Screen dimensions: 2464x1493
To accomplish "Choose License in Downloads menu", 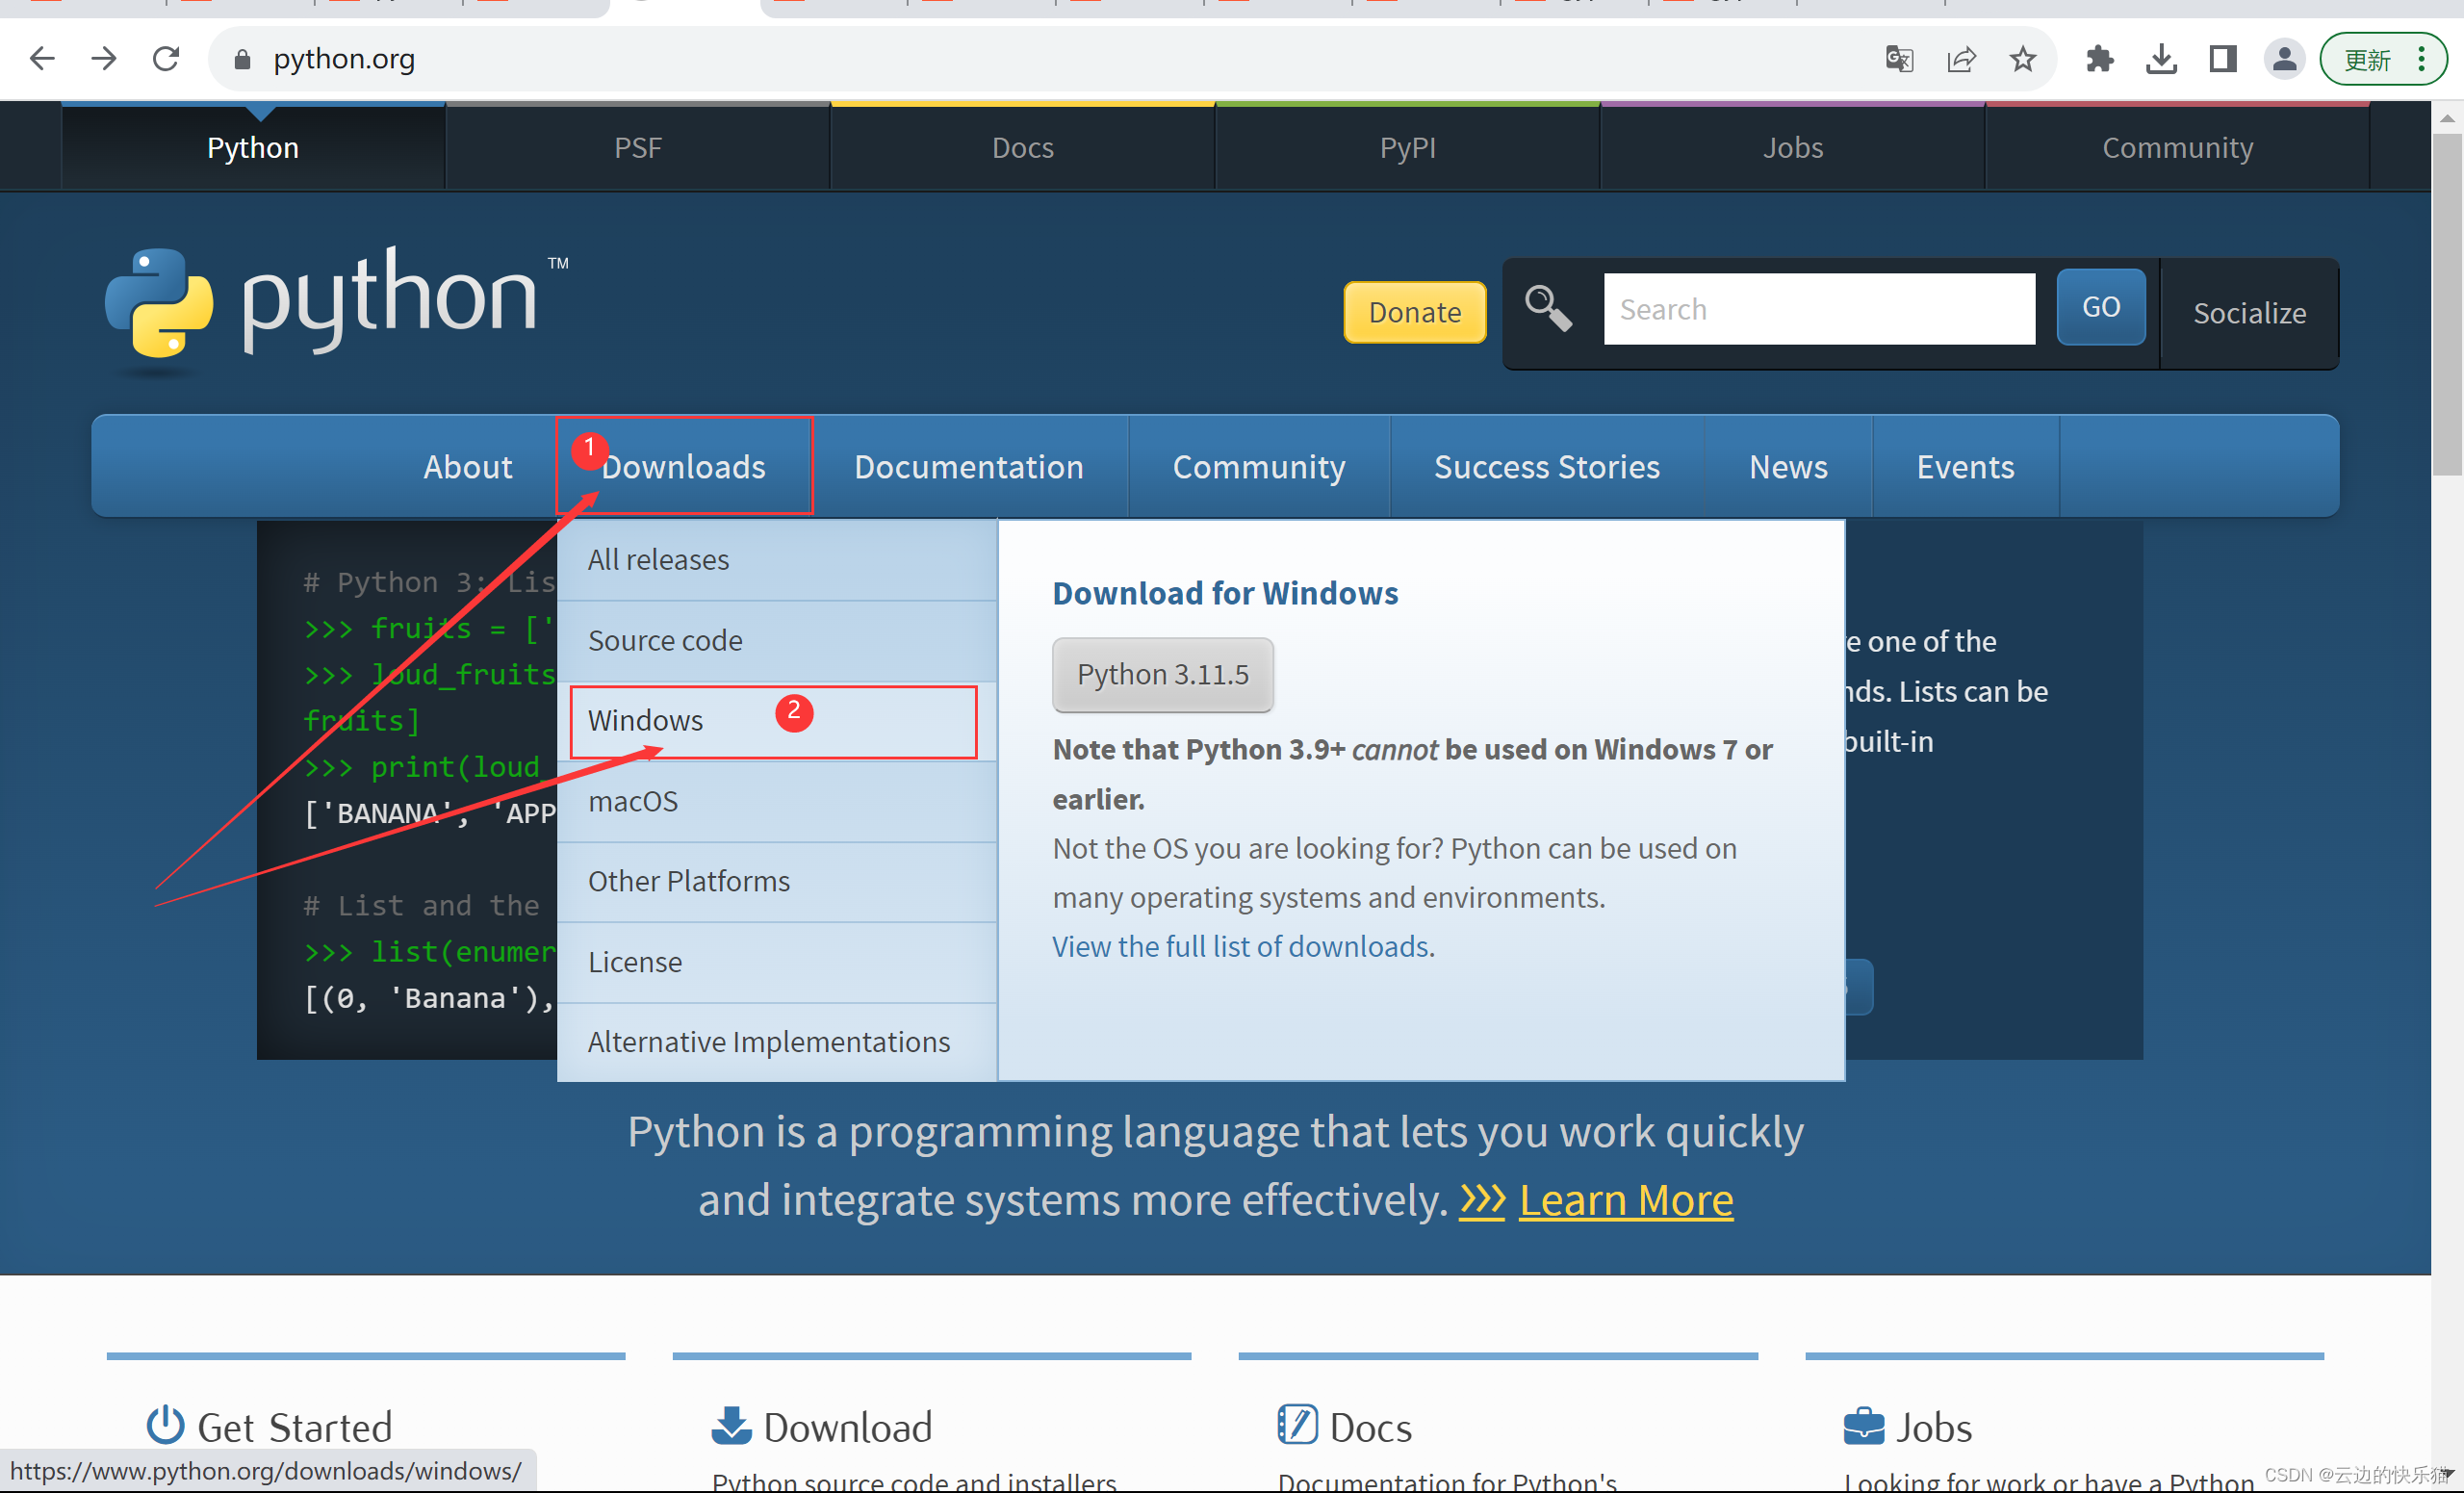I will tap(777, 962).
